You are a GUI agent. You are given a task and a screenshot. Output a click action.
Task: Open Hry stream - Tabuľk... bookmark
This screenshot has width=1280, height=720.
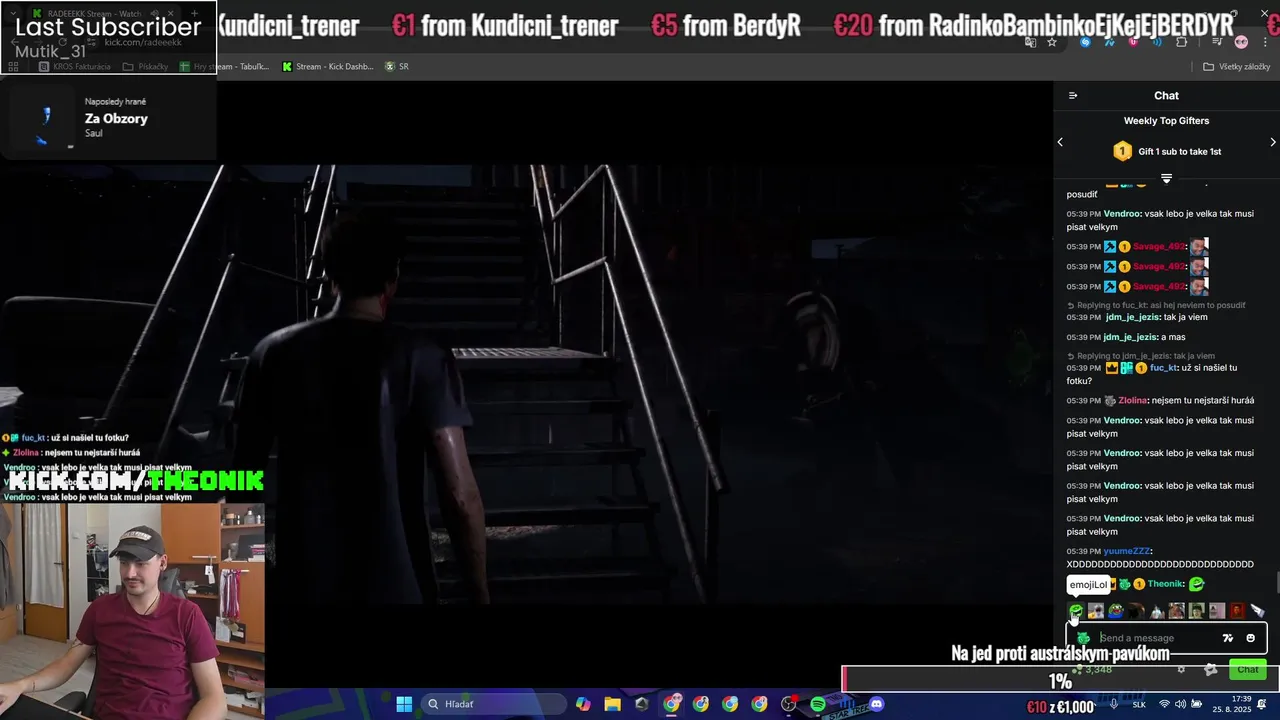point(224,67)
